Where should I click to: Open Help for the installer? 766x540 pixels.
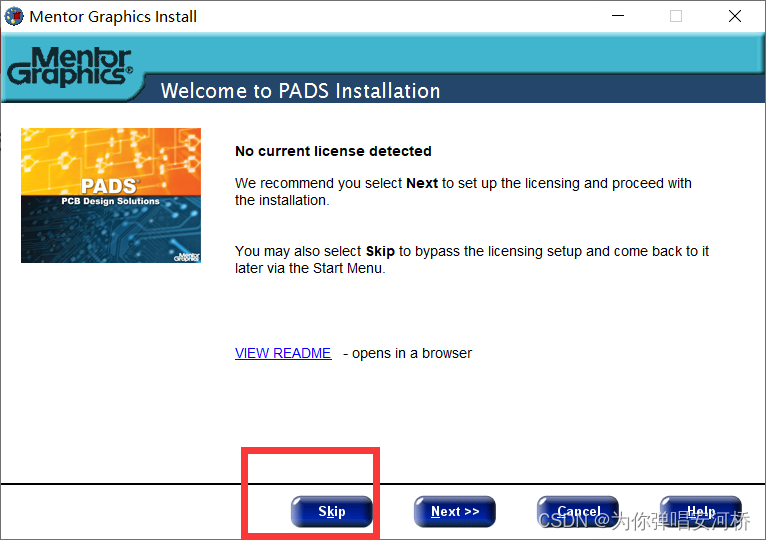[x=701, y=511]
